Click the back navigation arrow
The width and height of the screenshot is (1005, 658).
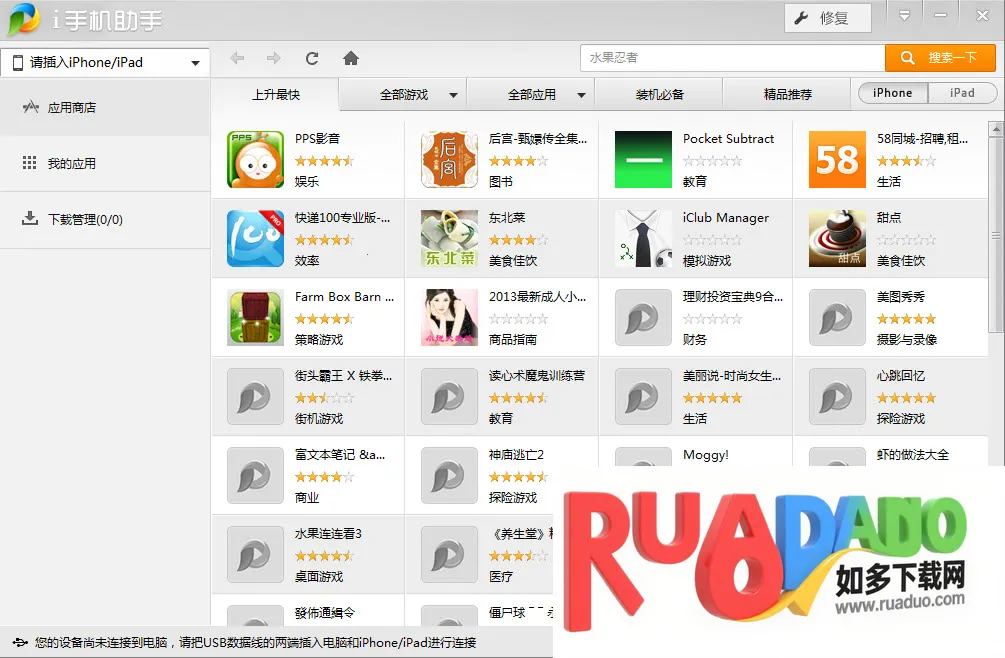[237, 58]
